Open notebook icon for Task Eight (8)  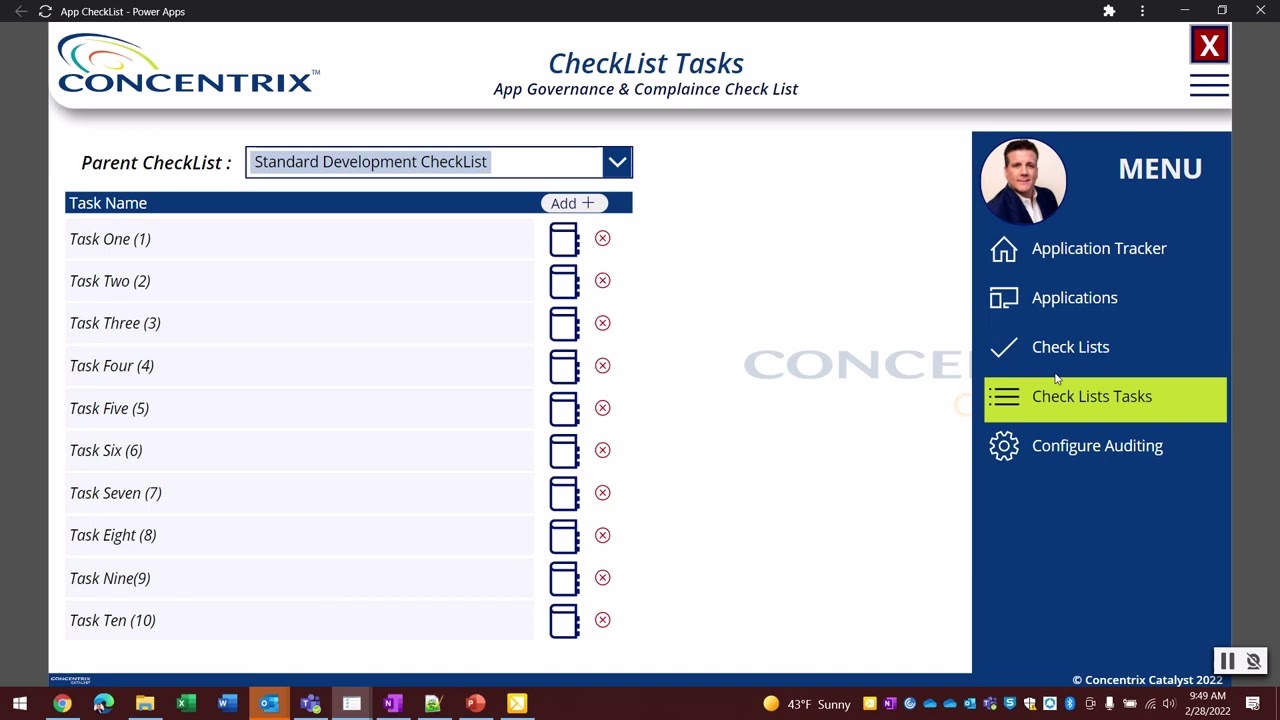564,536
